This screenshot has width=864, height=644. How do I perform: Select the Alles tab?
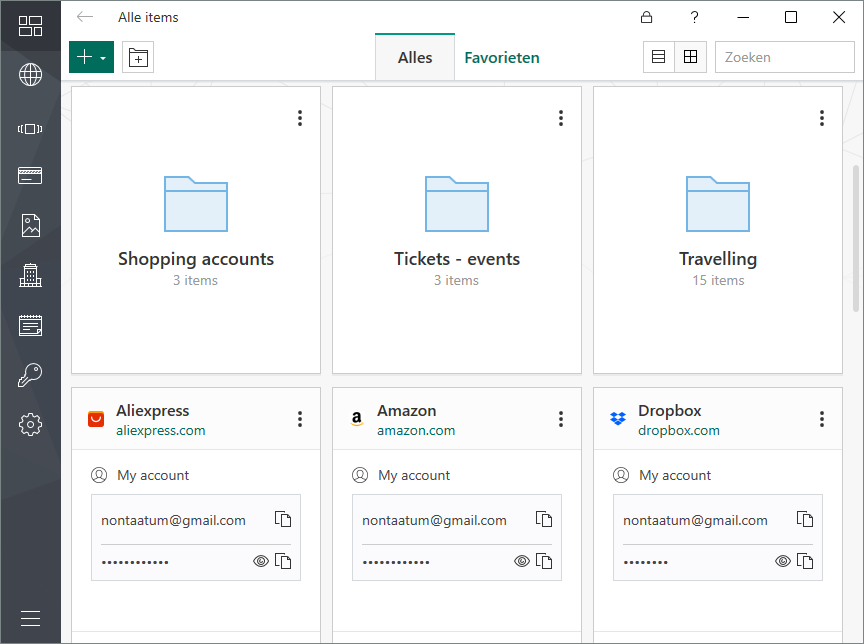415,58
